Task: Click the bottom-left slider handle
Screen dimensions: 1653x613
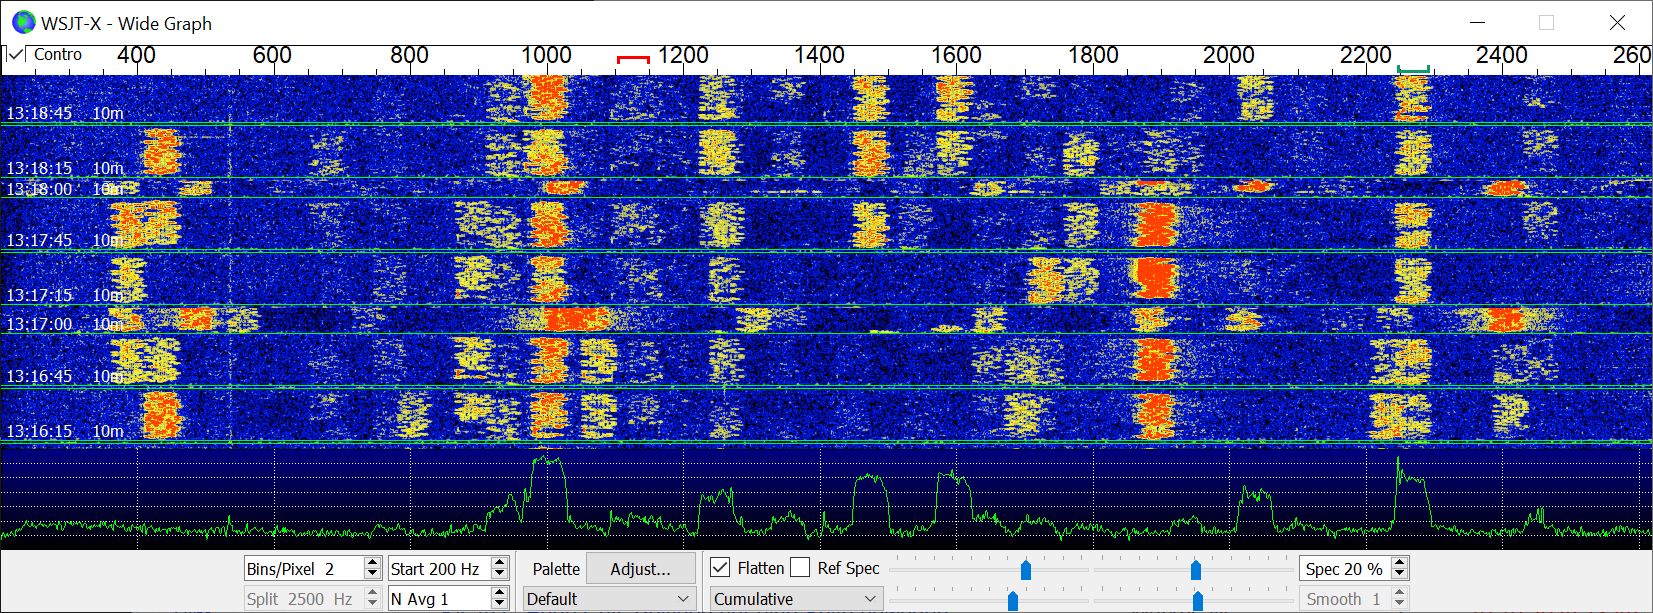Action: coord(1012,600)
